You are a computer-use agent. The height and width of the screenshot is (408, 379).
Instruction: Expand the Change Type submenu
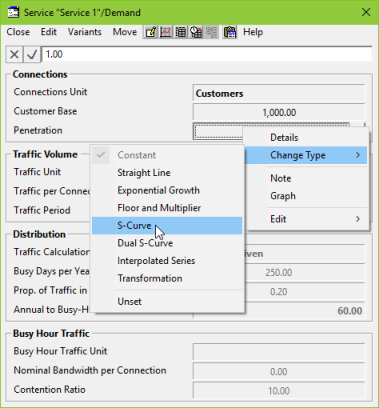tap(306, 155)
